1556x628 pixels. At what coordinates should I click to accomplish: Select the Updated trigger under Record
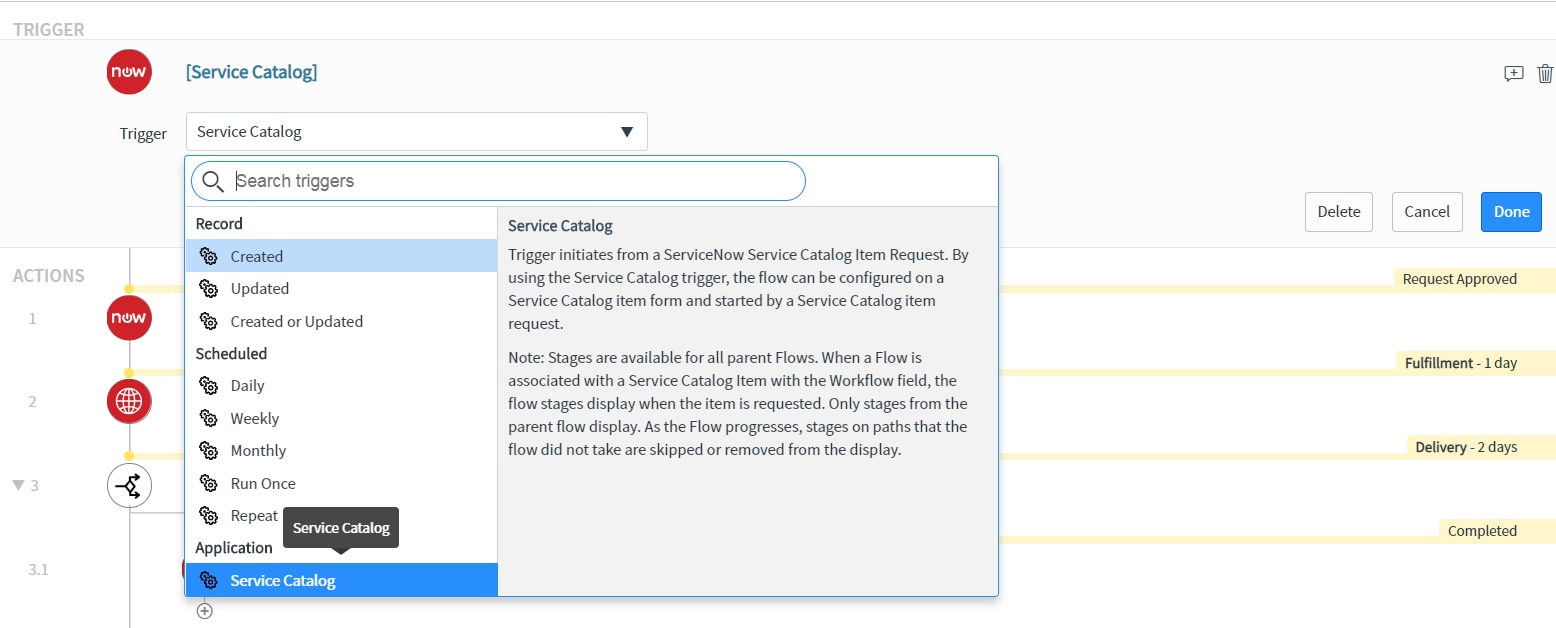(x=258, y=288)
